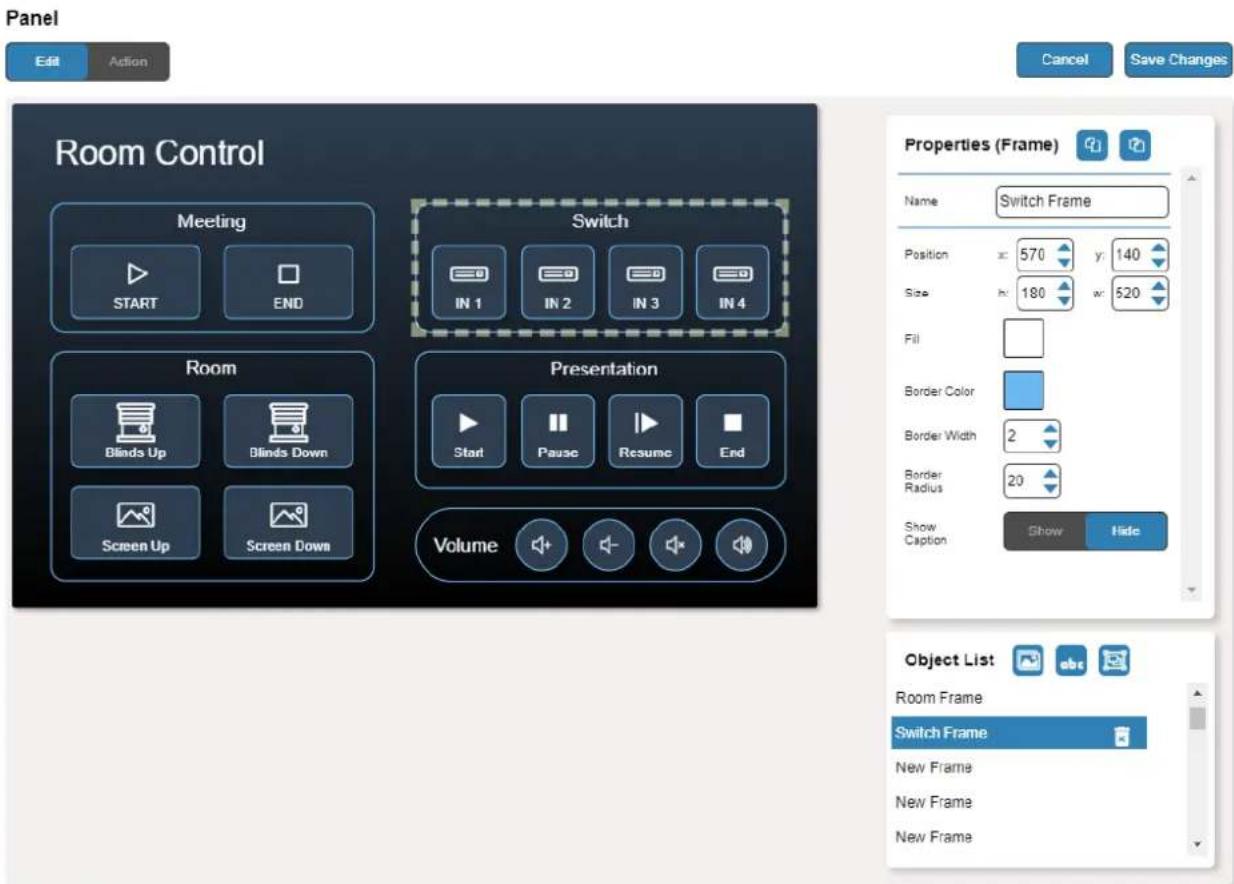Viewport: 1234px width, 884px height.
Task: Increase the Position x value
Action: click(1064, 246)
